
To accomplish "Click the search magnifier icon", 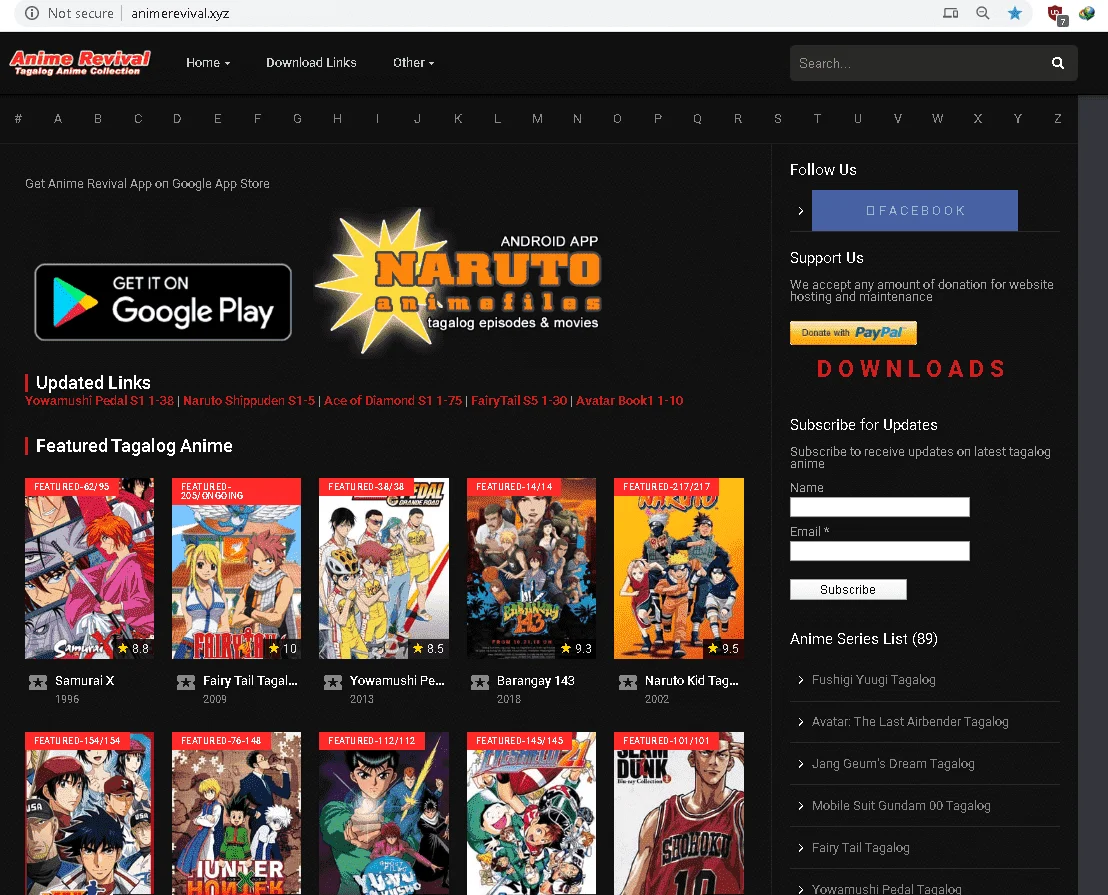I will [x=1057, y=63].
